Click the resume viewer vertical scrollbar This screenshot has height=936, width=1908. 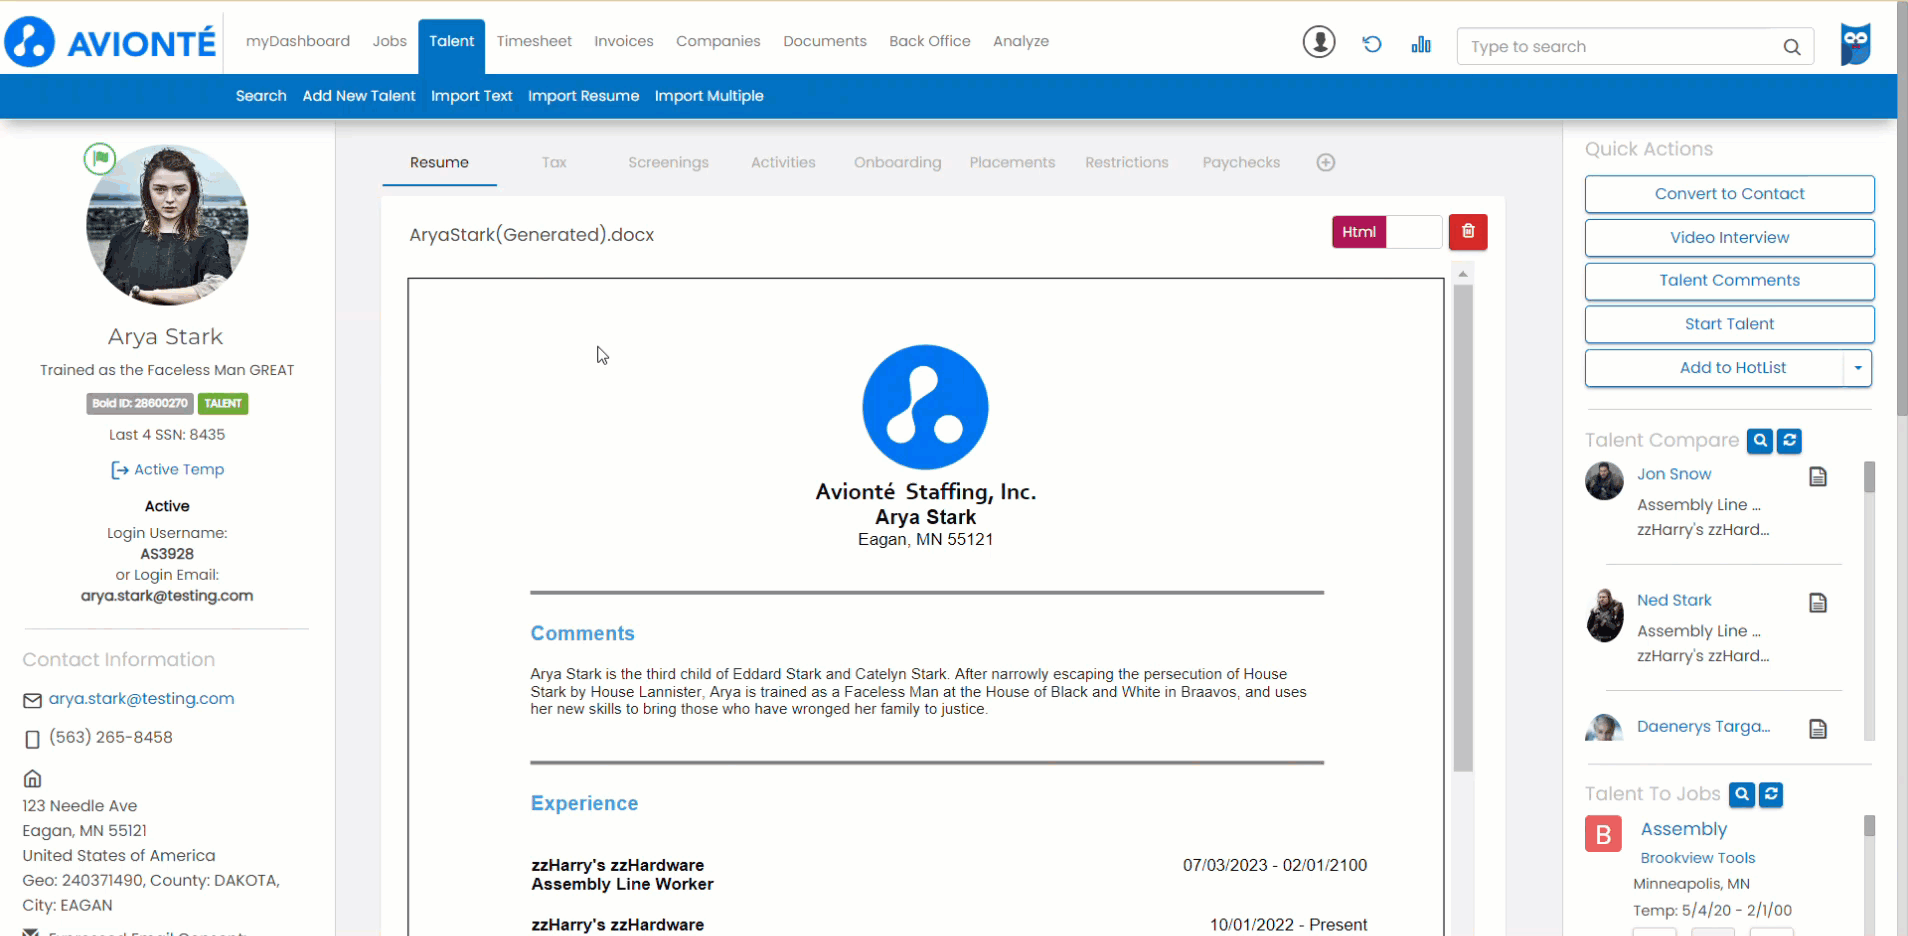[x=1463, y=528]
